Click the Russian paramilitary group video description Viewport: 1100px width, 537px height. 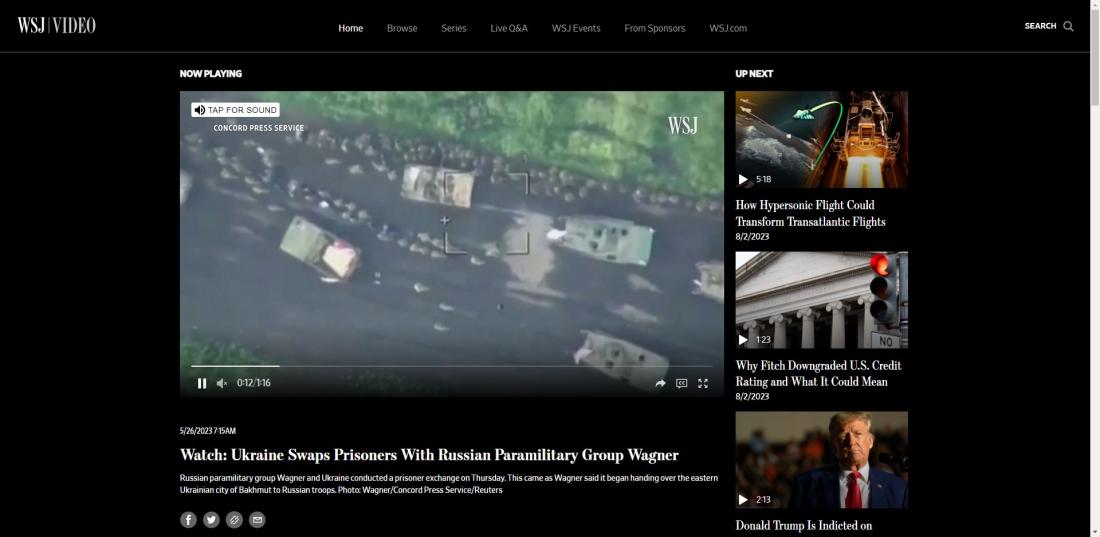click(449, 484)
